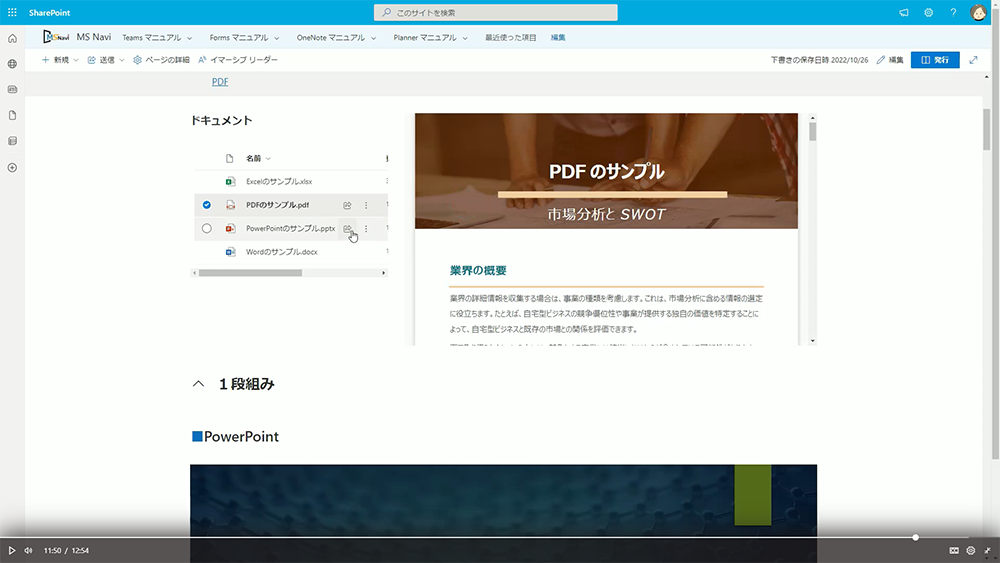
Task: Share PDFのサンプル.pdf via share icon
Action: [347, 205]
